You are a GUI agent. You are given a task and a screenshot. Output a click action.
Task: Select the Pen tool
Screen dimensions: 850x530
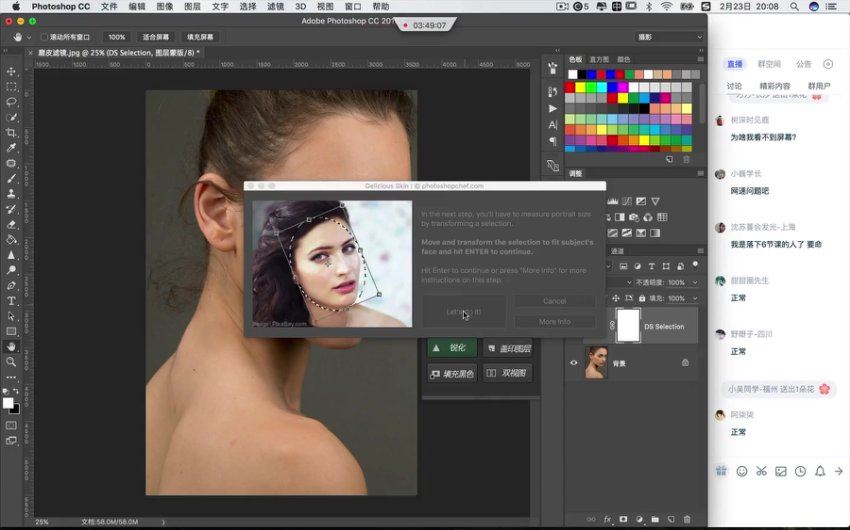click(x=11, y=285)
